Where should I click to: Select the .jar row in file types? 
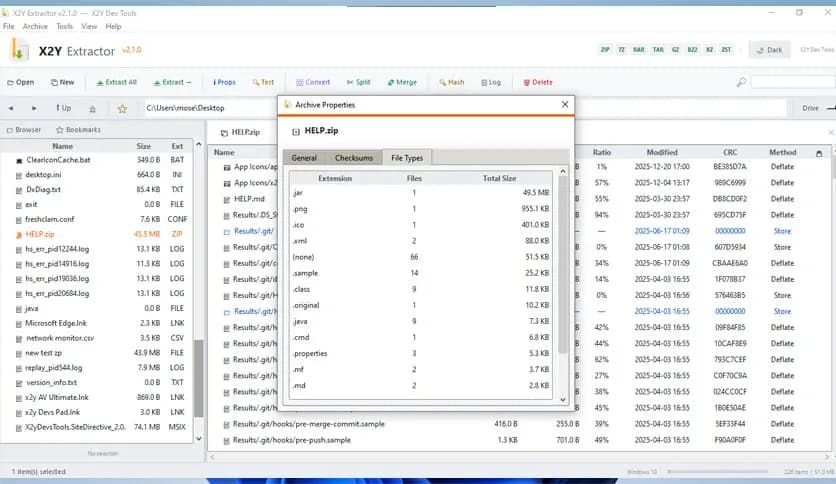click(421, 192)
